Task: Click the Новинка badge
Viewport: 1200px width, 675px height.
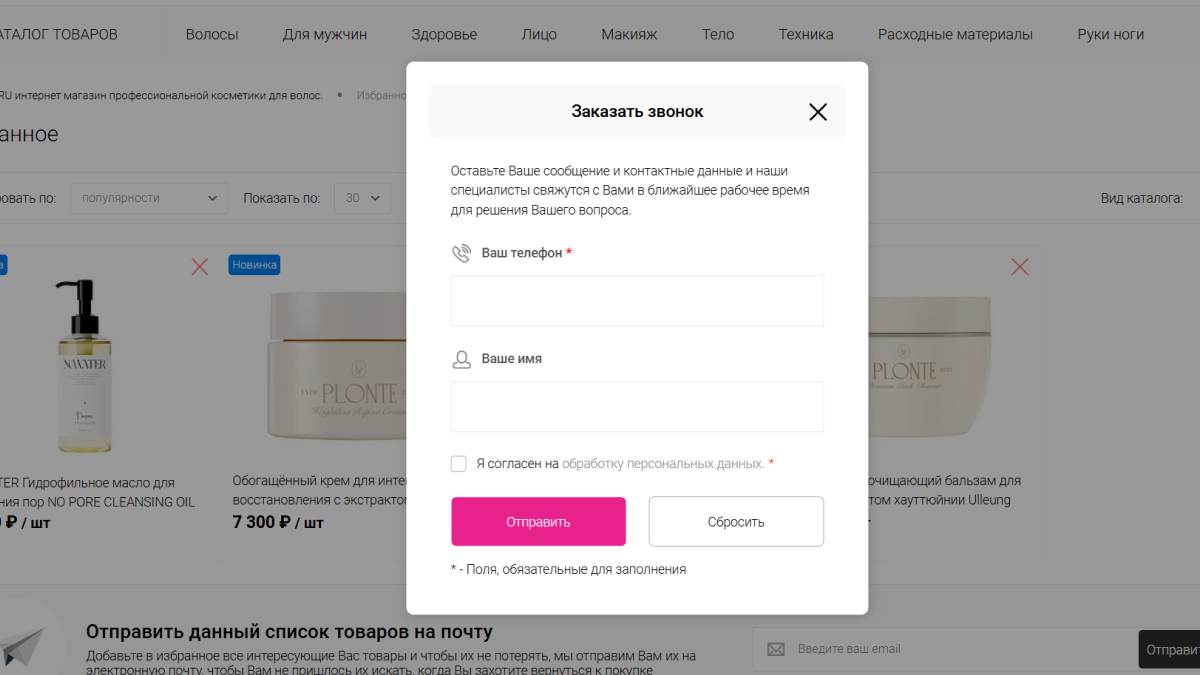Action: tap(254, 264)
